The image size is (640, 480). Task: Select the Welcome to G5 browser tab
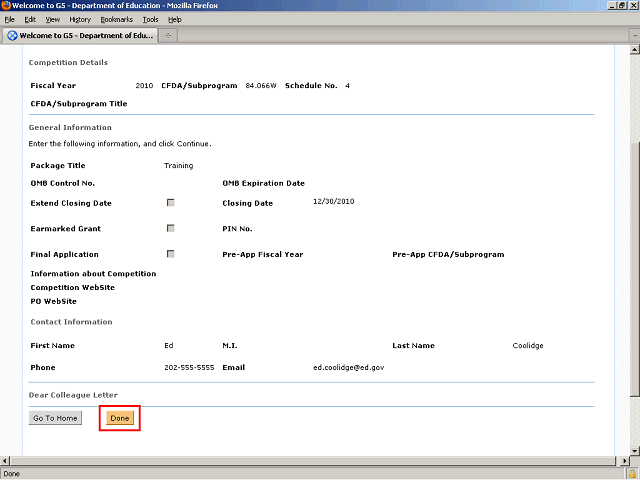tap(80, 36)
